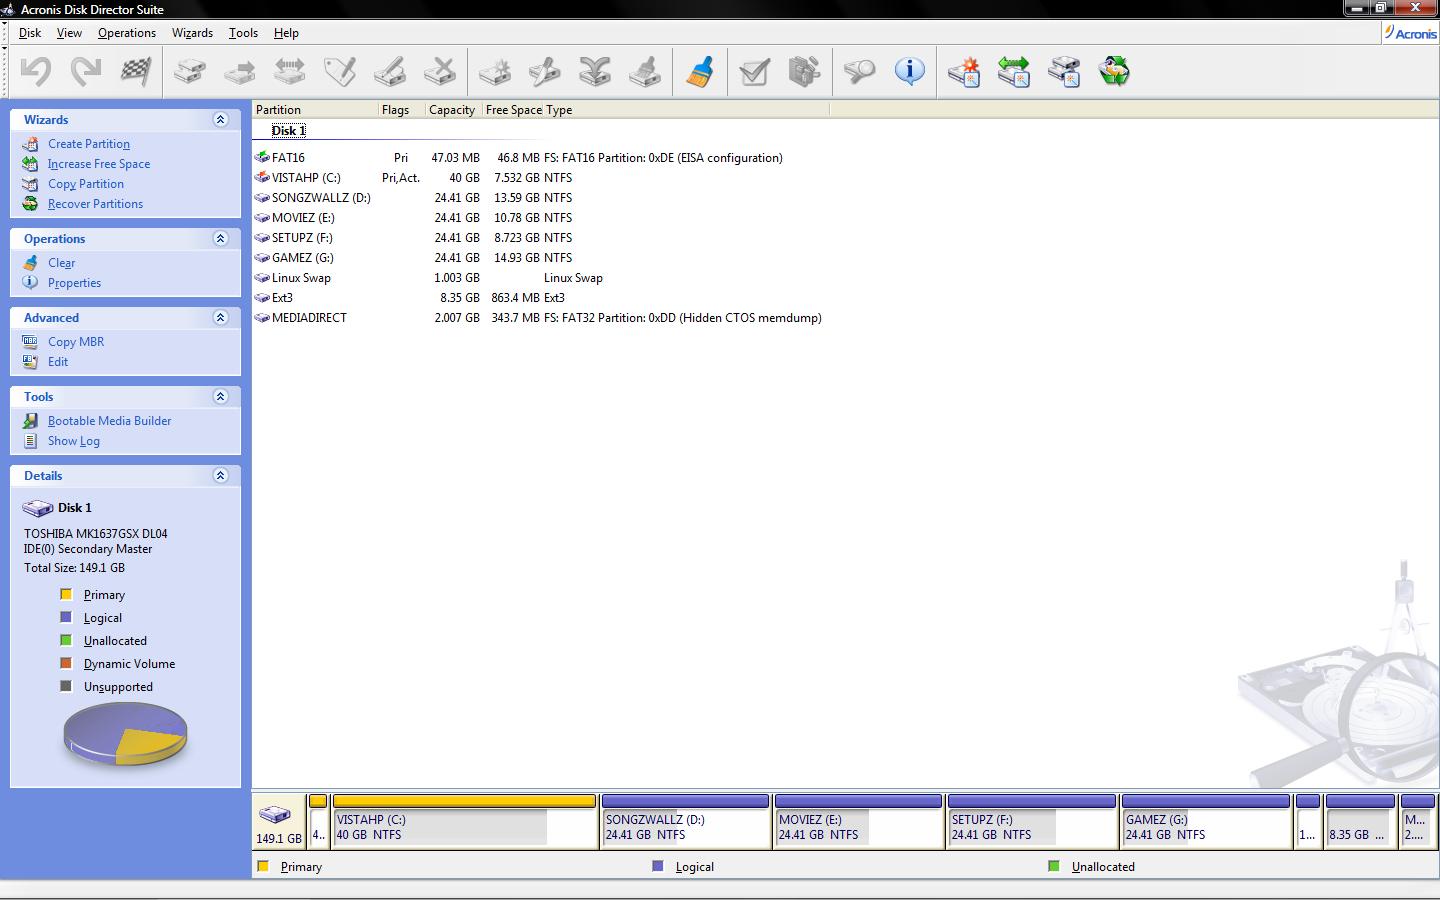Click the orange Dynamic Volume legend swatch
The width and height of the screenshot is (1440, 900).
pos(66,663)
